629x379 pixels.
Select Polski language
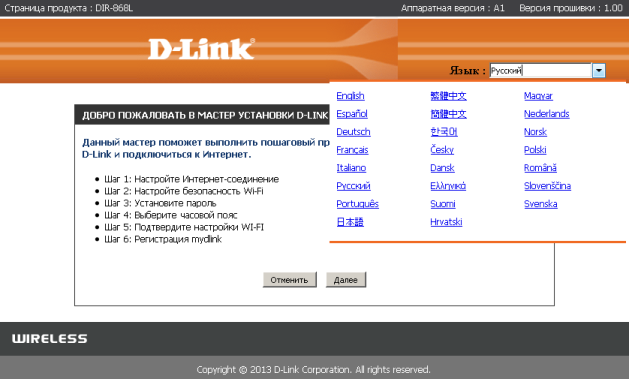click(x=535, y=150)
